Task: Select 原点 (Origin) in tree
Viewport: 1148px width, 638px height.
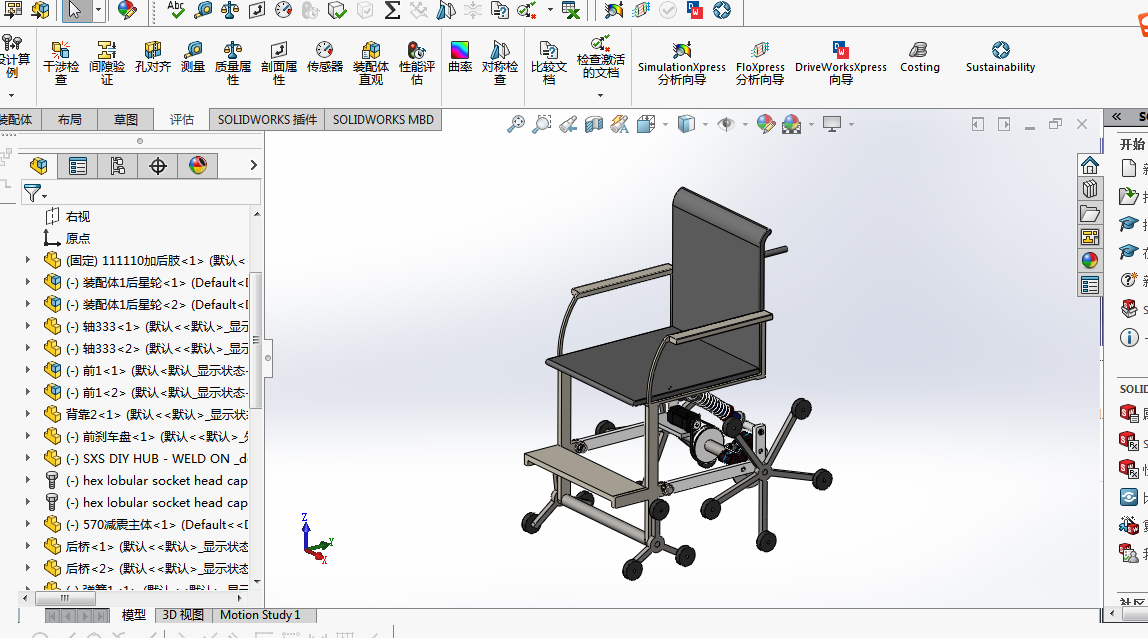Action: point(78,238)
